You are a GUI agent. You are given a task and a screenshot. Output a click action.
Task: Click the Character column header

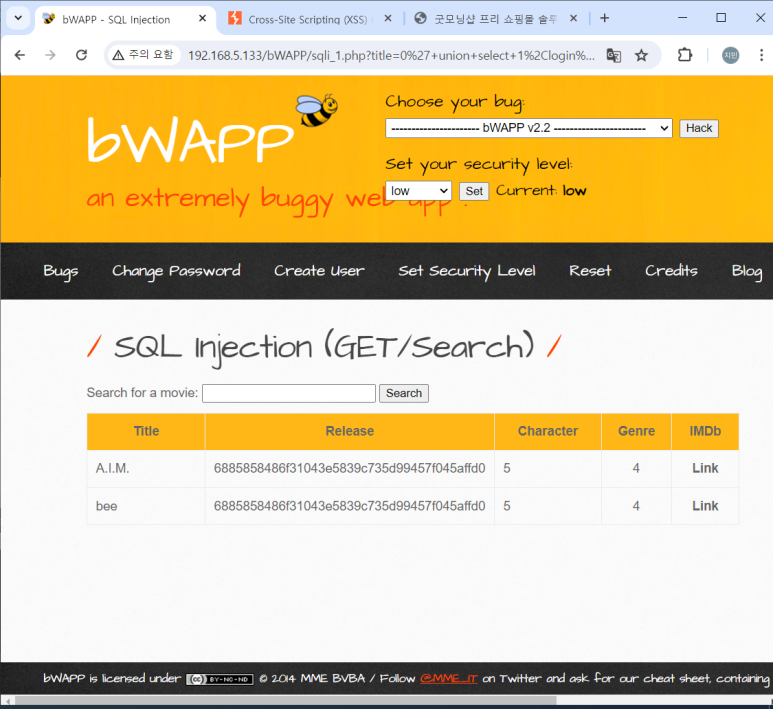(x=548, y=431)
